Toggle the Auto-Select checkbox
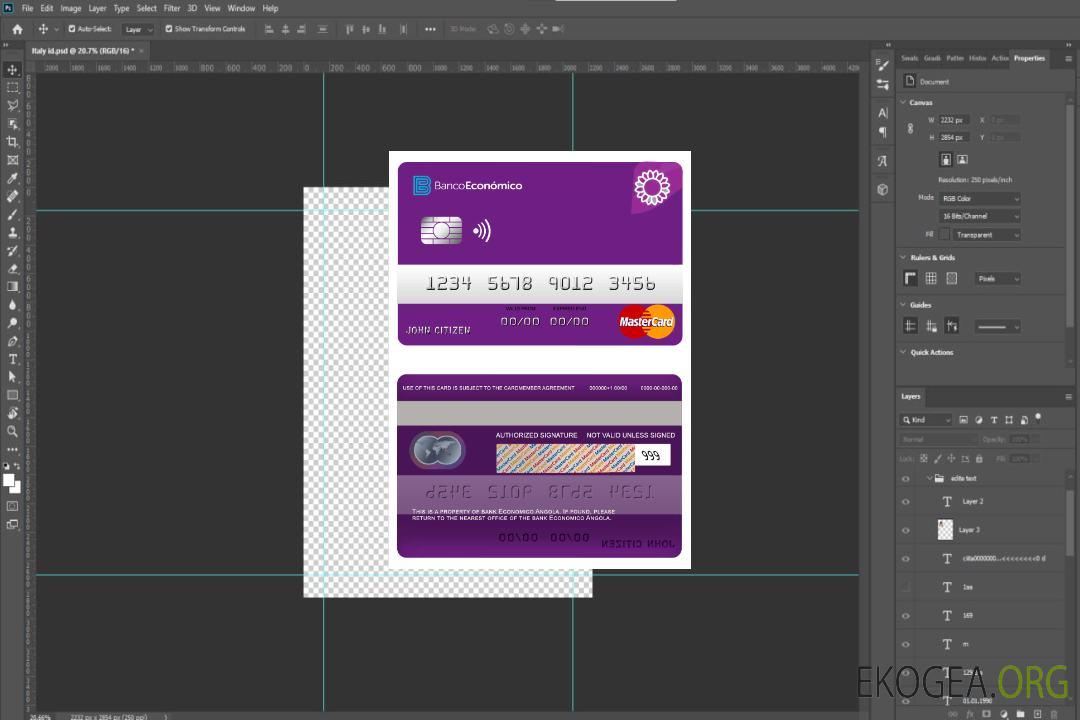1080x720 pixels. pyautogui.click(x=73, y=29)
